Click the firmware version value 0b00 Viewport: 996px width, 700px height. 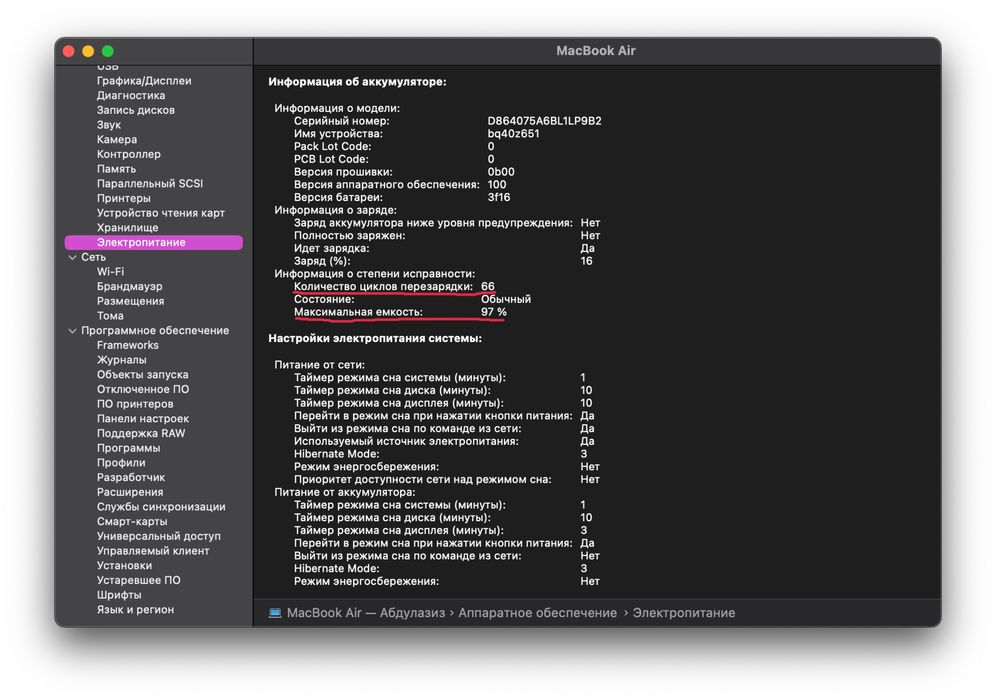point(501,172)
